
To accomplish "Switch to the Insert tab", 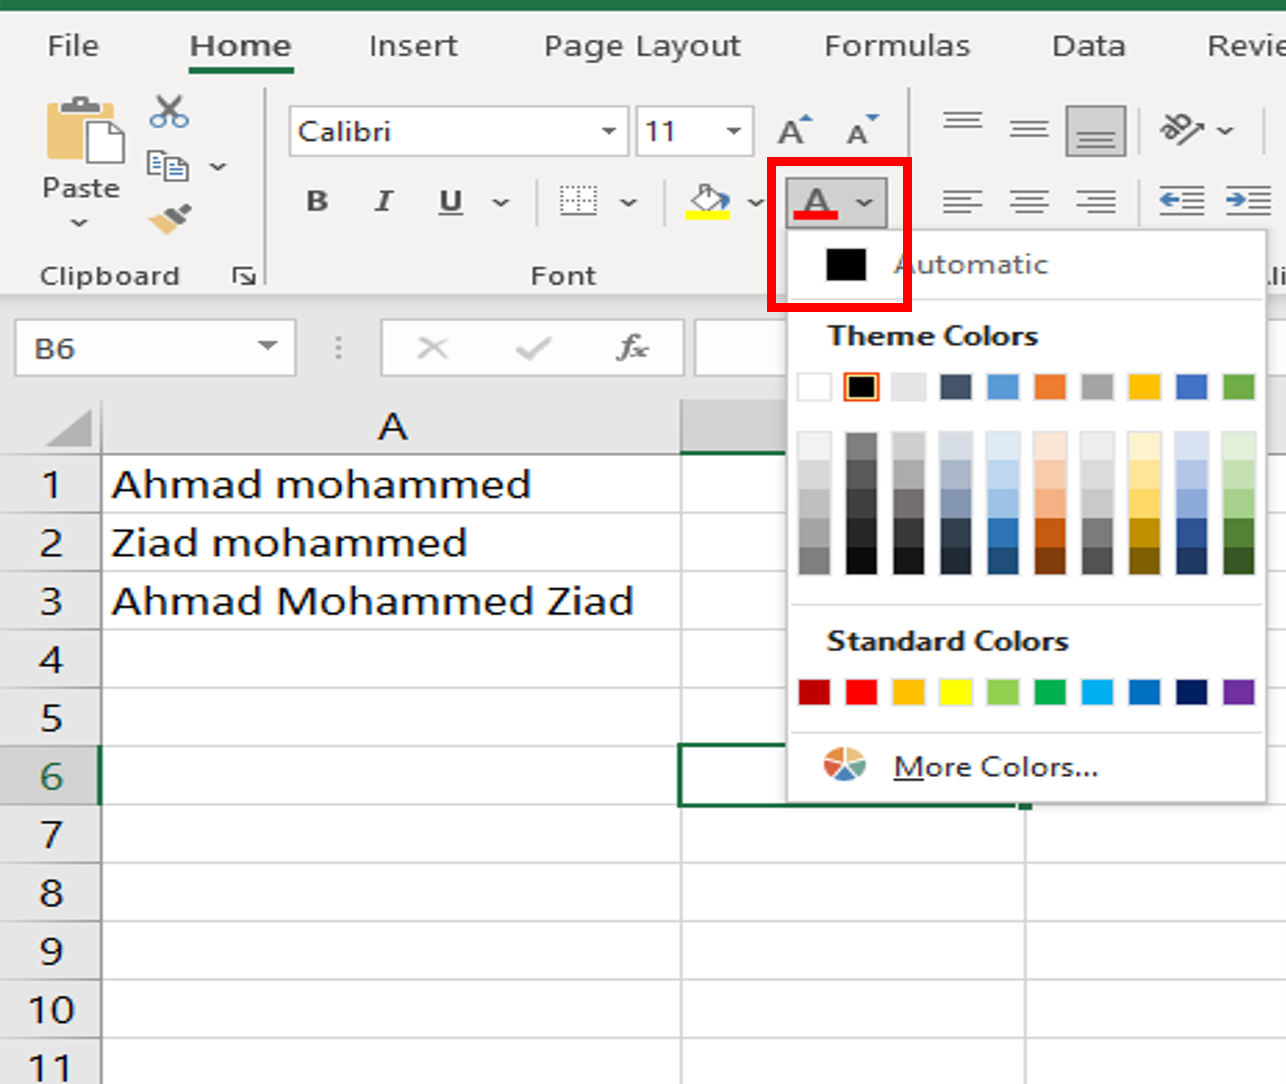I will tap(413, 46).
